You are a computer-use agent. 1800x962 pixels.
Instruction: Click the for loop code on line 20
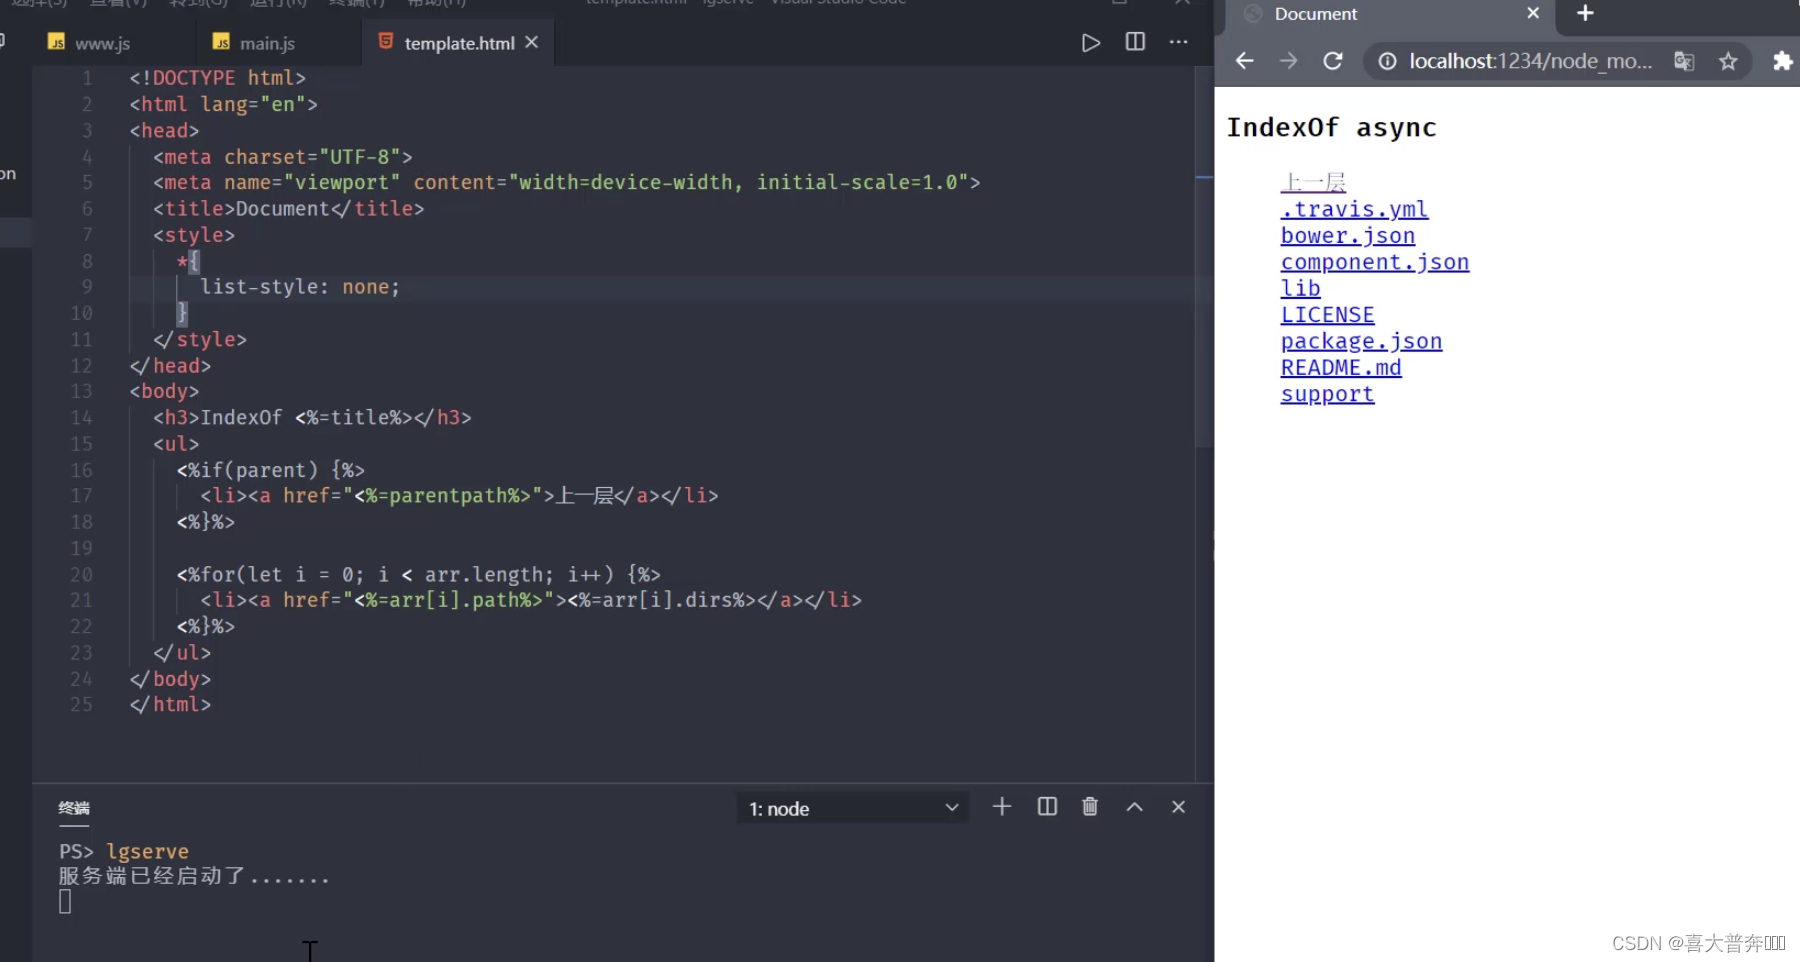click(418, 575)
